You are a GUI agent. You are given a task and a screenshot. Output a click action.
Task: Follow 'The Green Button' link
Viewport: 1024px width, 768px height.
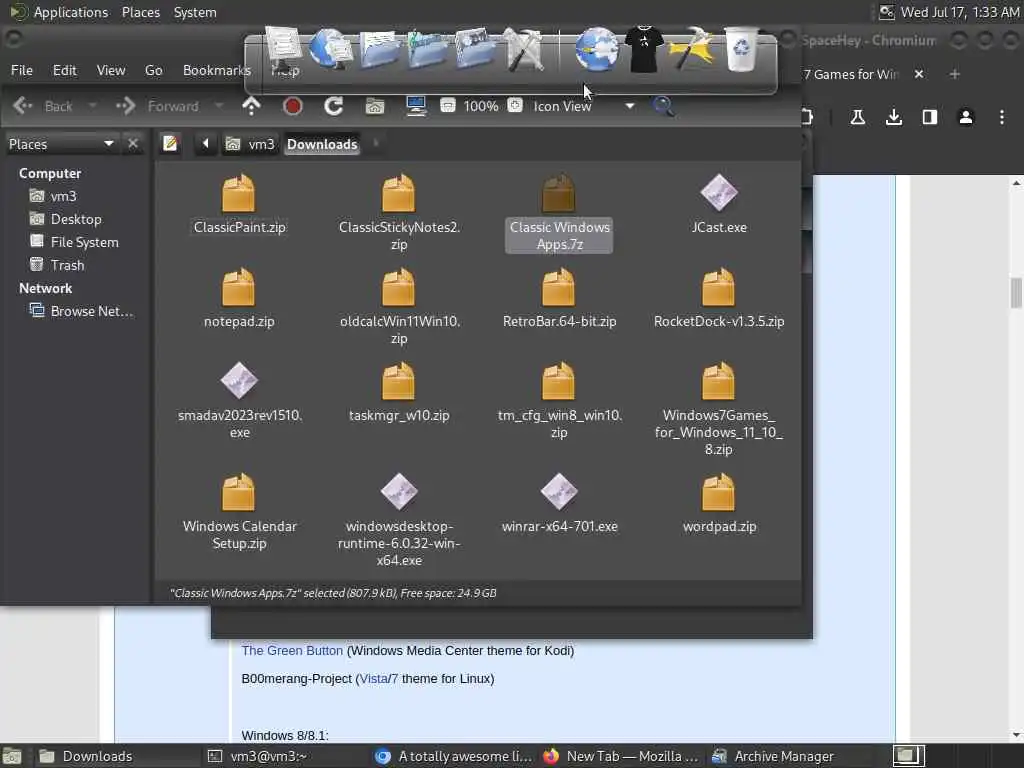[x=292, y=650]
